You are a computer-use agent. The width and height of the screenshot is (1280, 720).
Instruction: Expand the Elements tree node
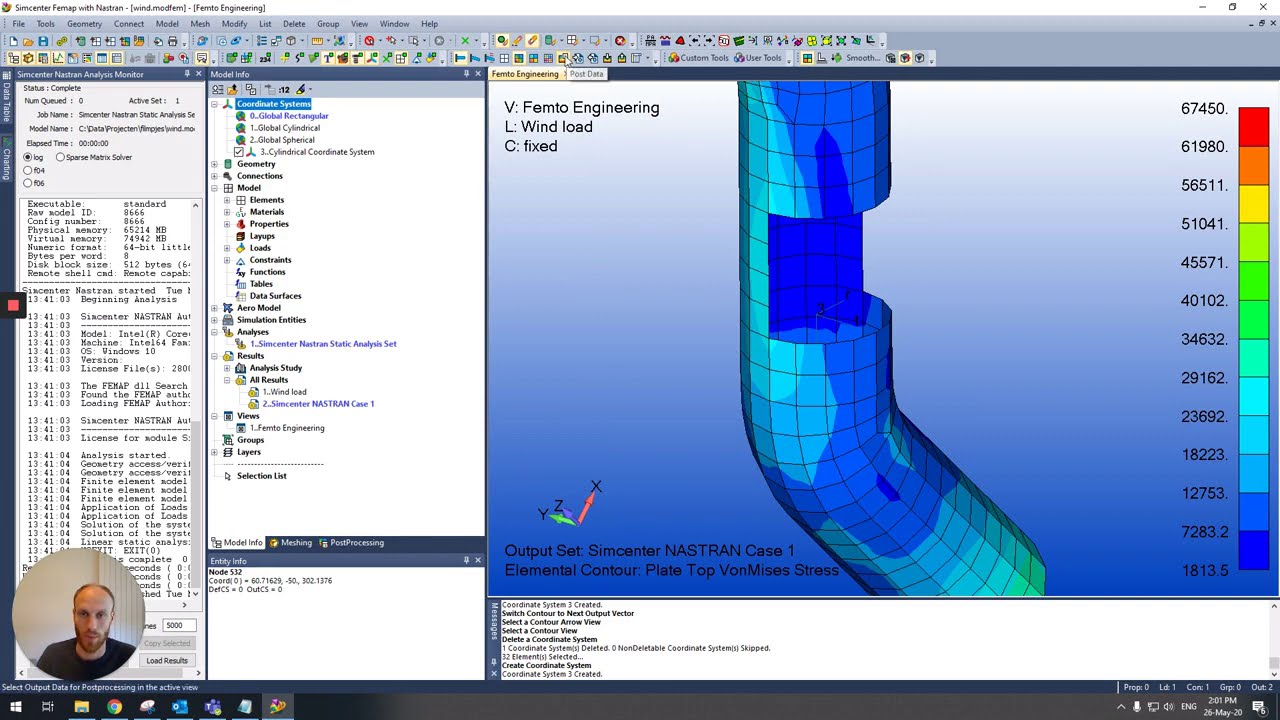click(x=227, y=200)
